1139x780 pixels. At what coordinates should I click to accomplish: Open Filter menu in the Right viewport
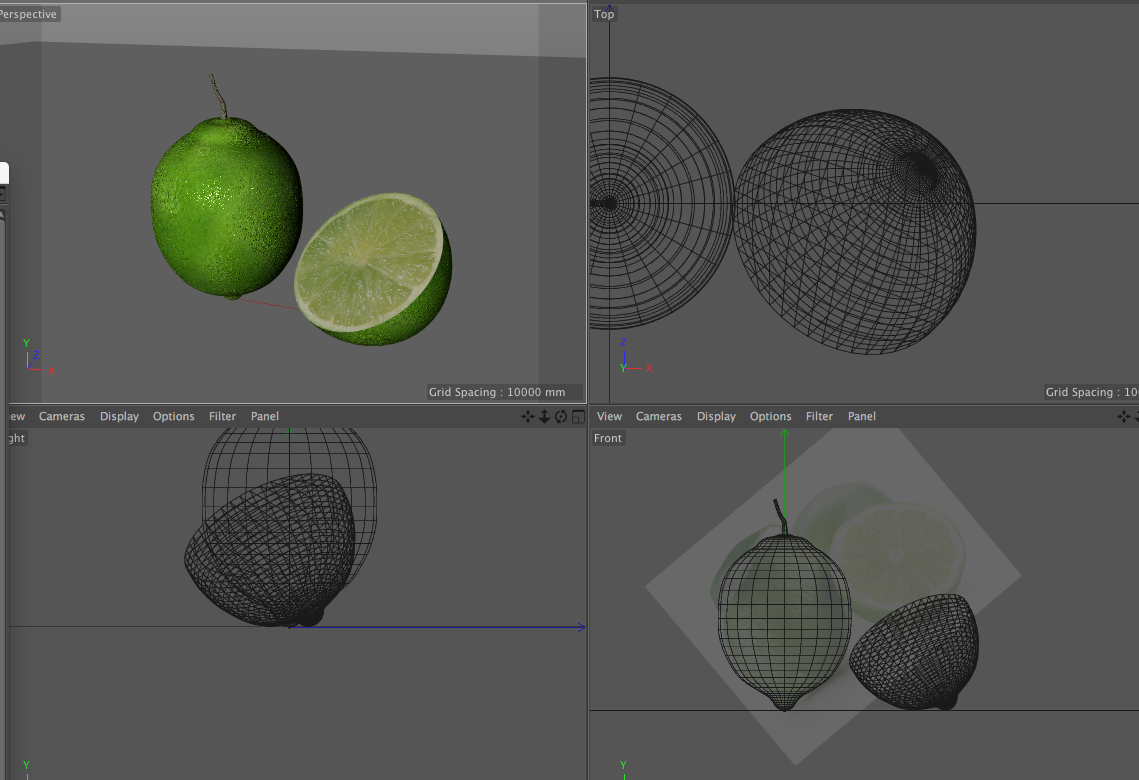tap(222, 417)
